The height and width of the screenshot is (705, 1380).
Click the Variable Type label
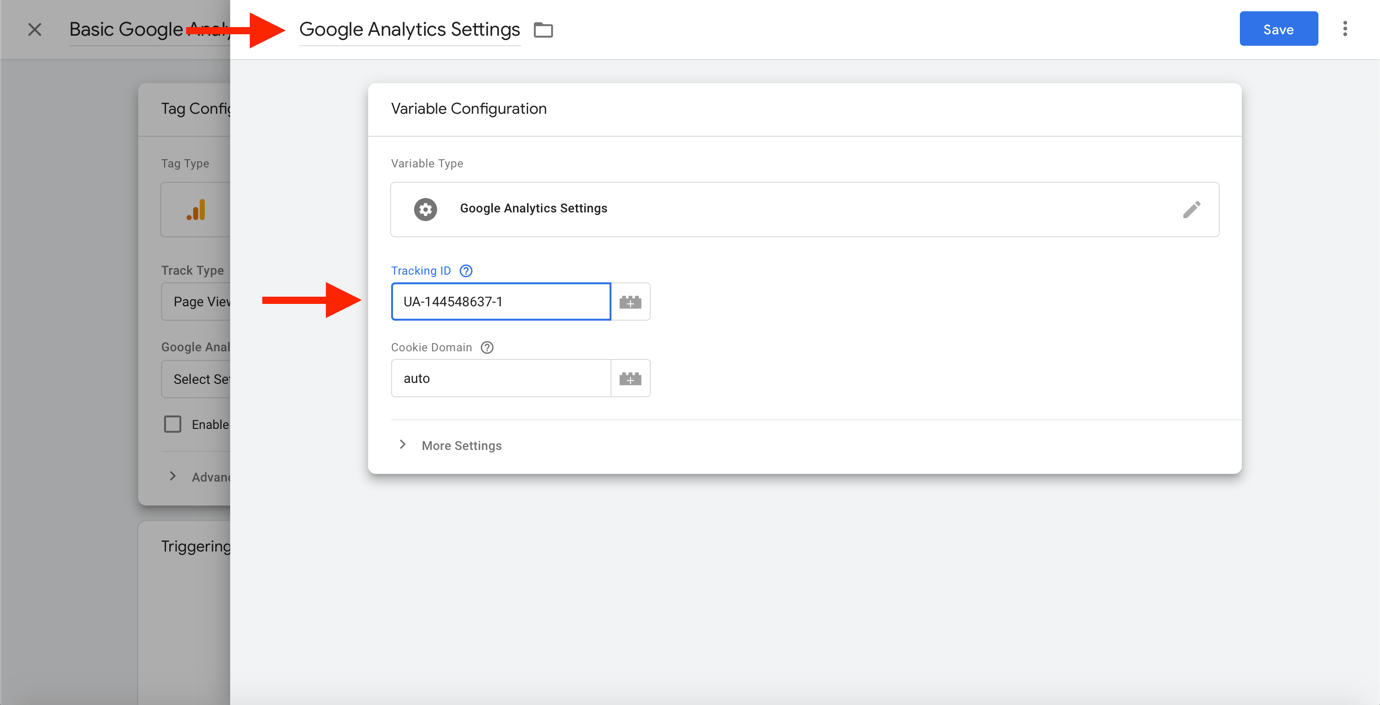pos(427,164)
